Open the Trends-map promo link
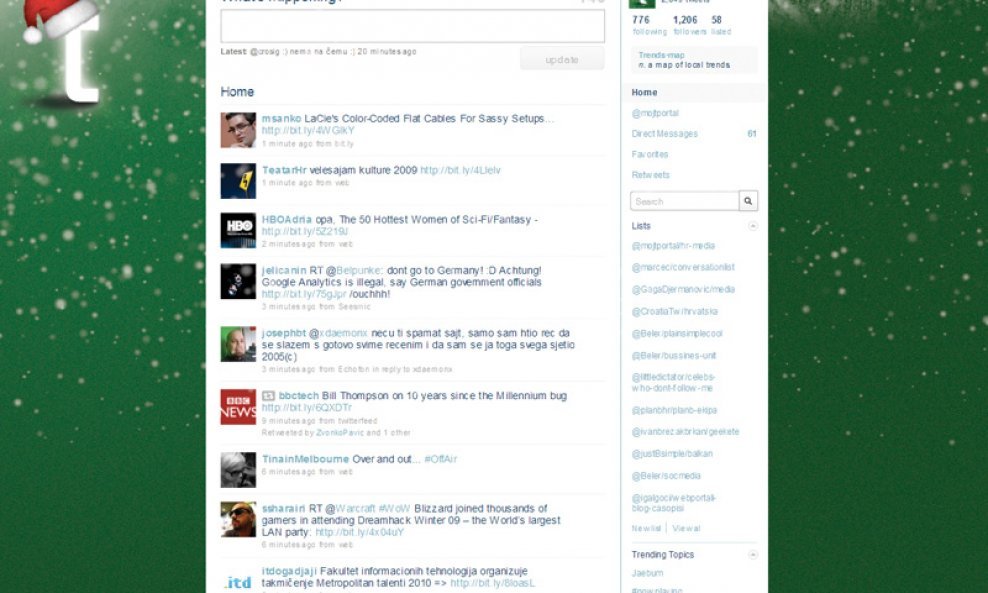 click(661, 55)
